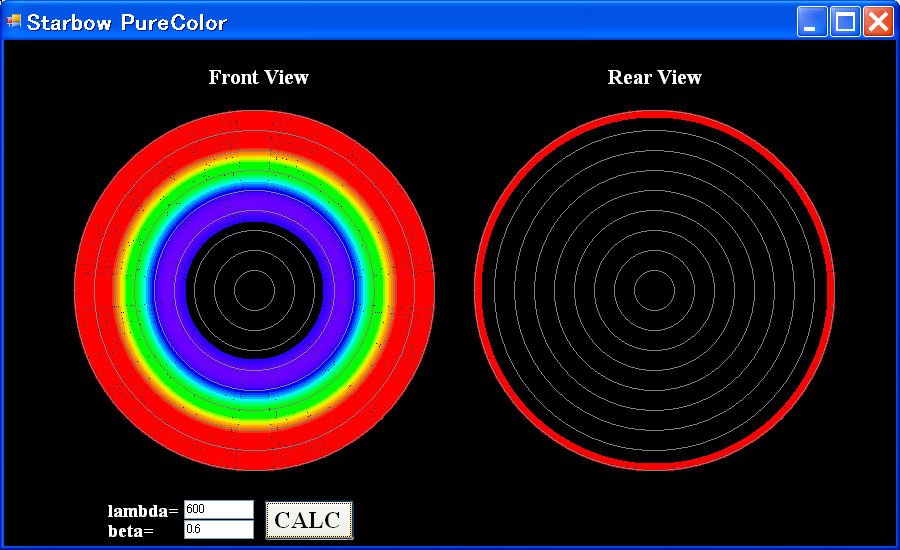900x550 pixels.
Task: Click the Front View heading
Action: (x=258, y=77)
